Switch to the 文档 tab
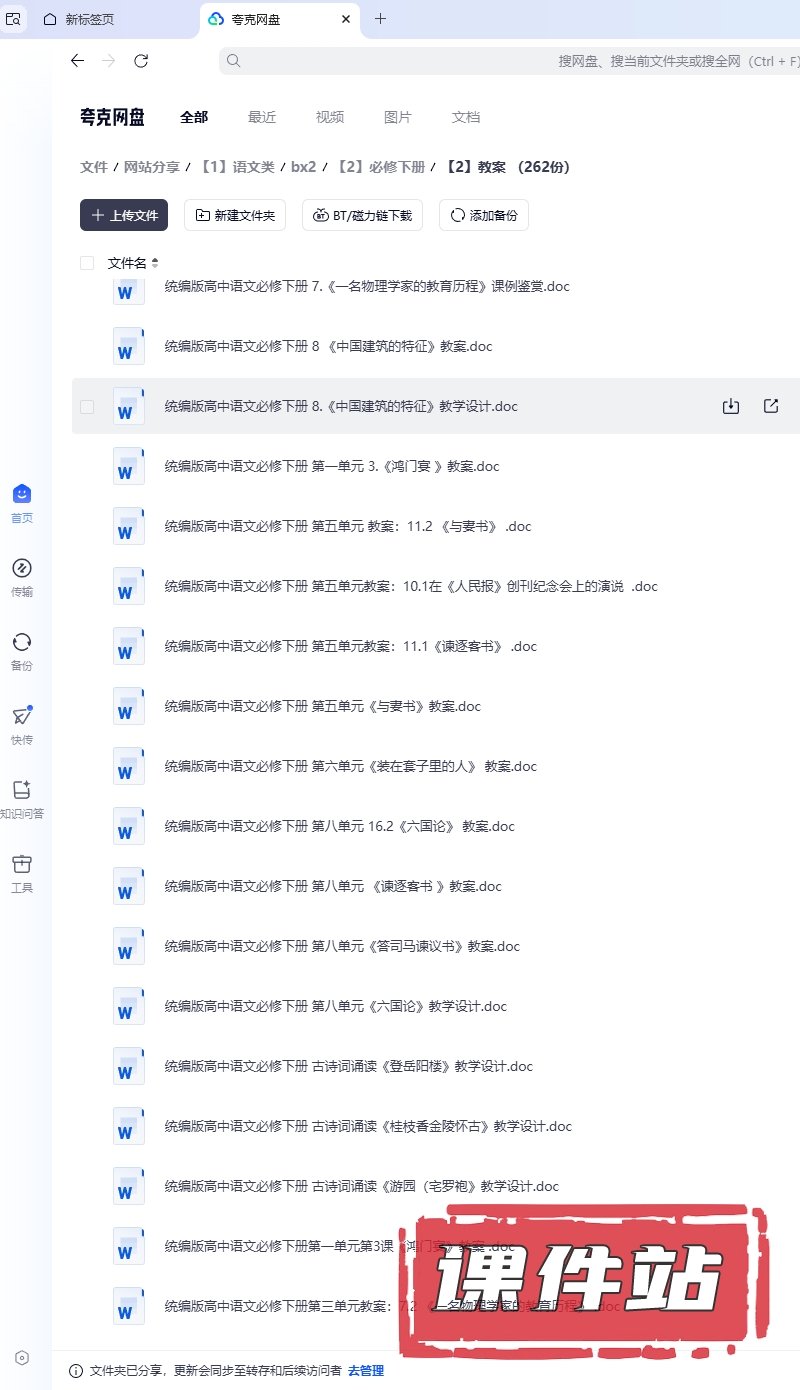The height and width of the screenshot is (1390, 800). click(466, 117)
